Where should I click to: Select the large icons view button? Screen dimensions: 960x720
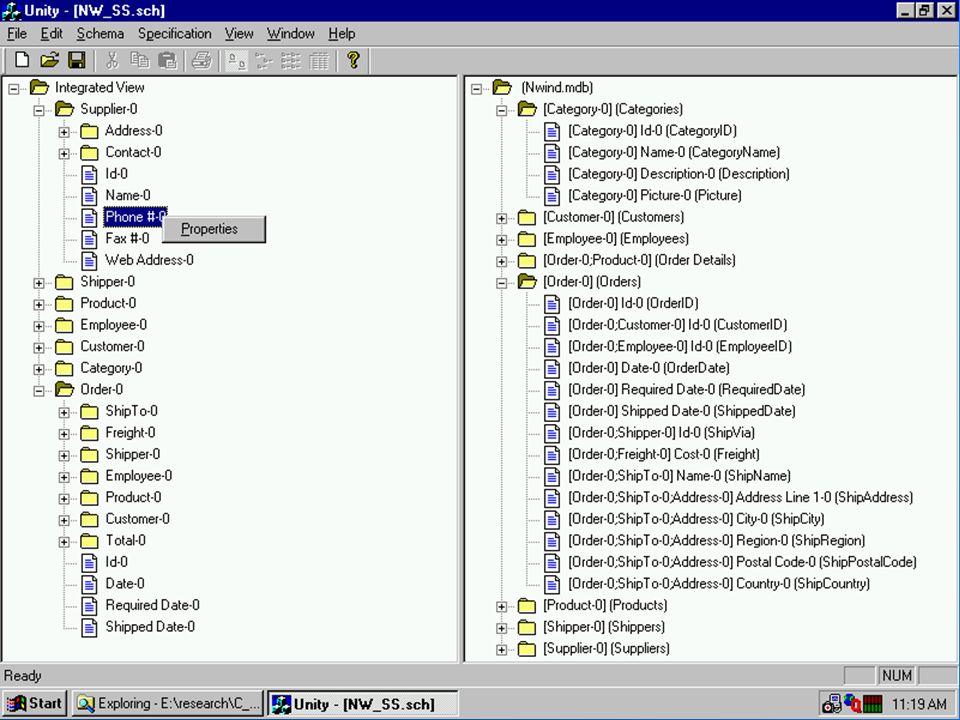(x=236, y=60)
